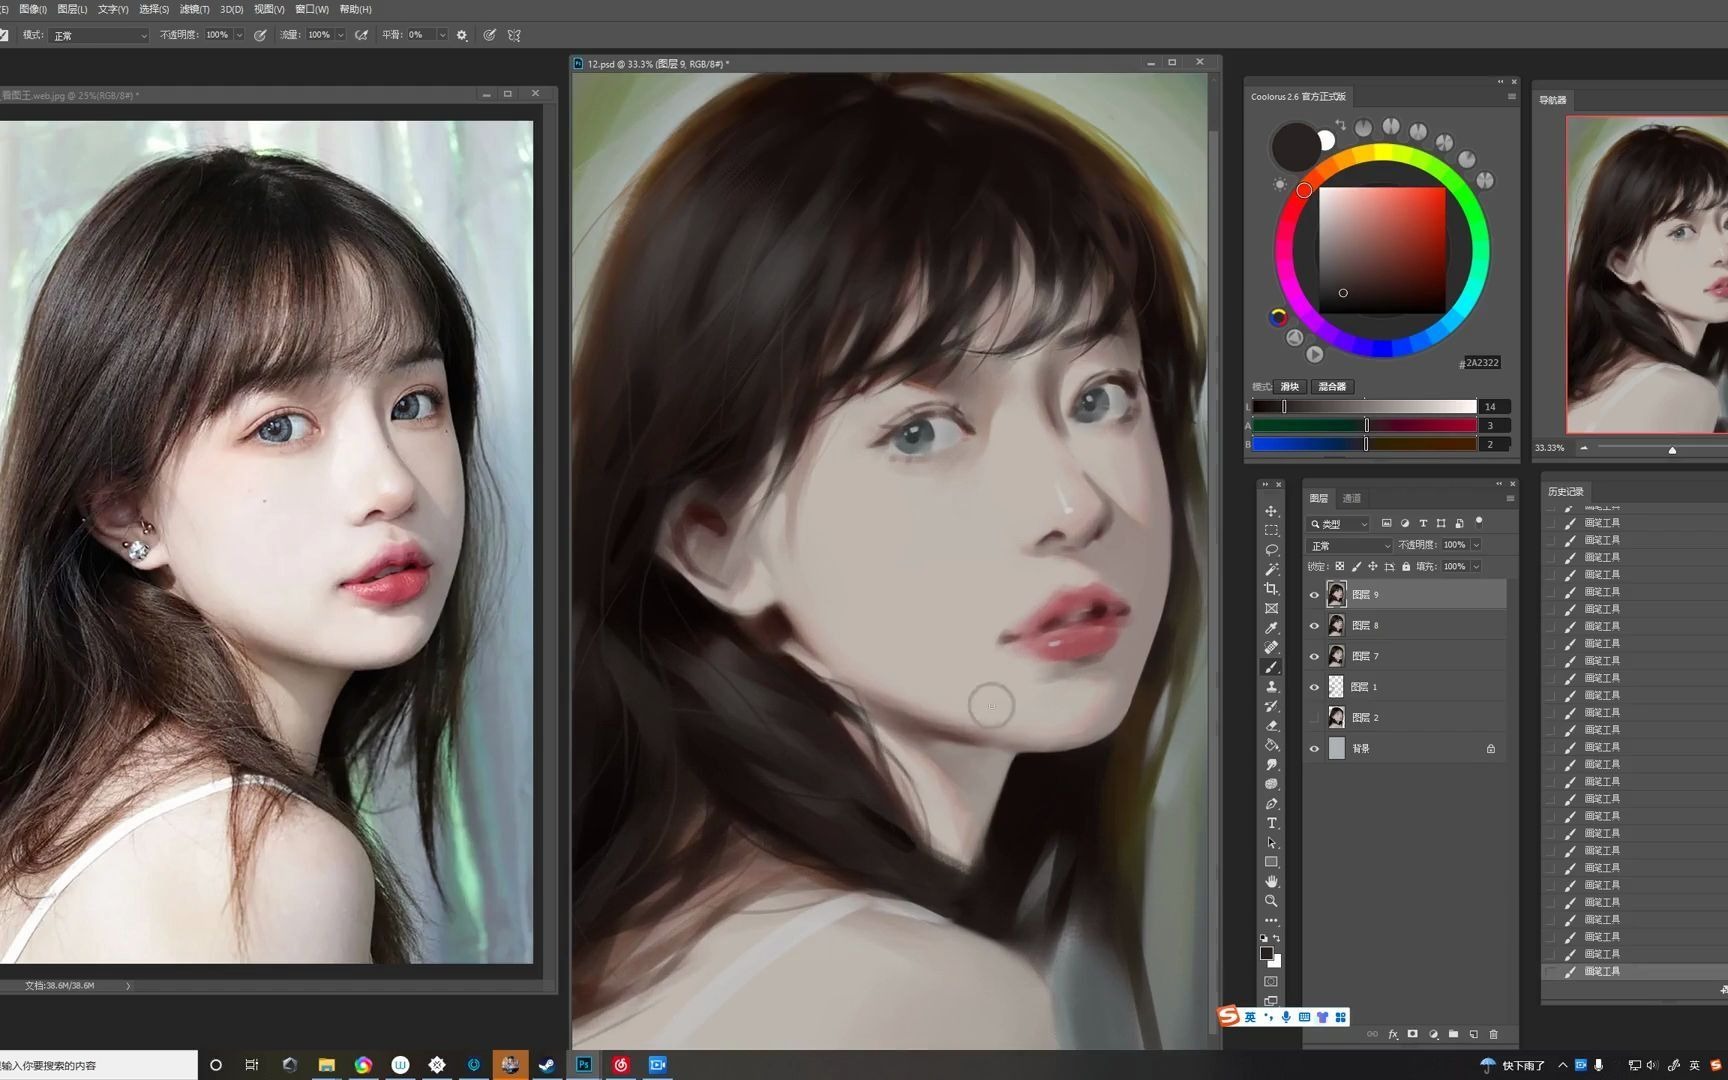Screen dimensions: 1728x1080
Task: Show the hidden 图层 2 layer
Action: click(1314, 718)
